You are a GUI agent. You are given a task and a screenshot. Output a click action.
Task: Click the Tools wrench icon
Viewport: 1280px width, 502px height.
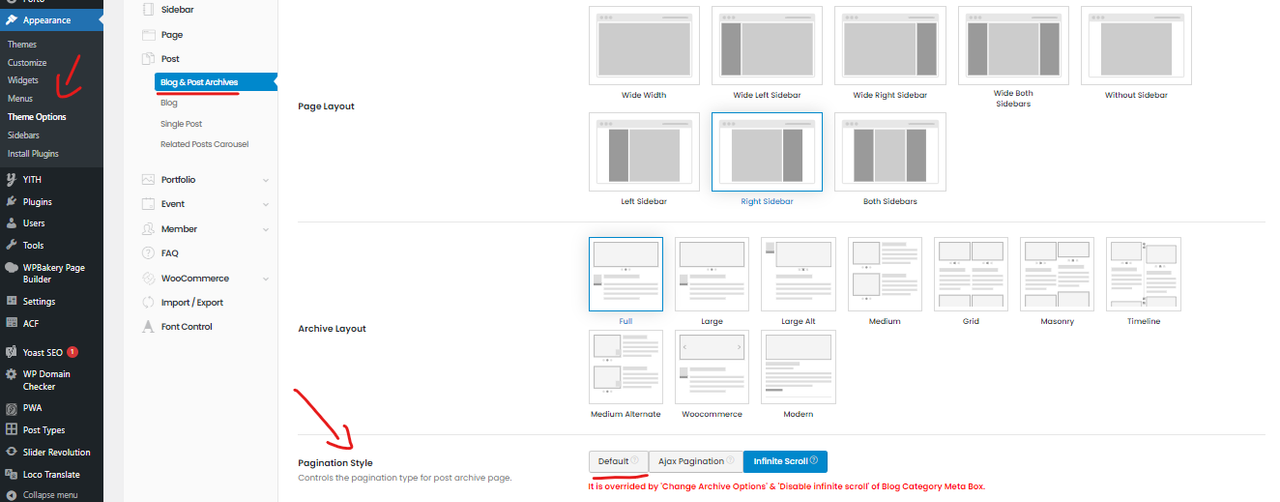pyautogui.click(x=12, y=245)
